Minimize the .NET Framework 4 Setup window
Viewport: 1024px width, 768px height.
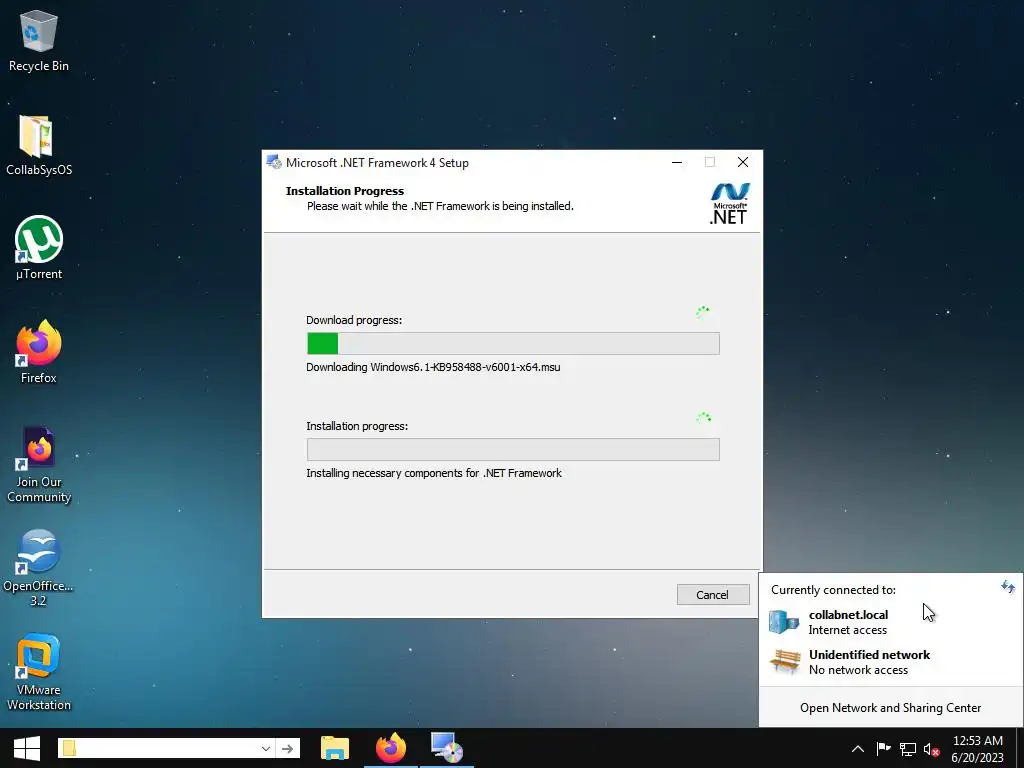click(677, 162)
